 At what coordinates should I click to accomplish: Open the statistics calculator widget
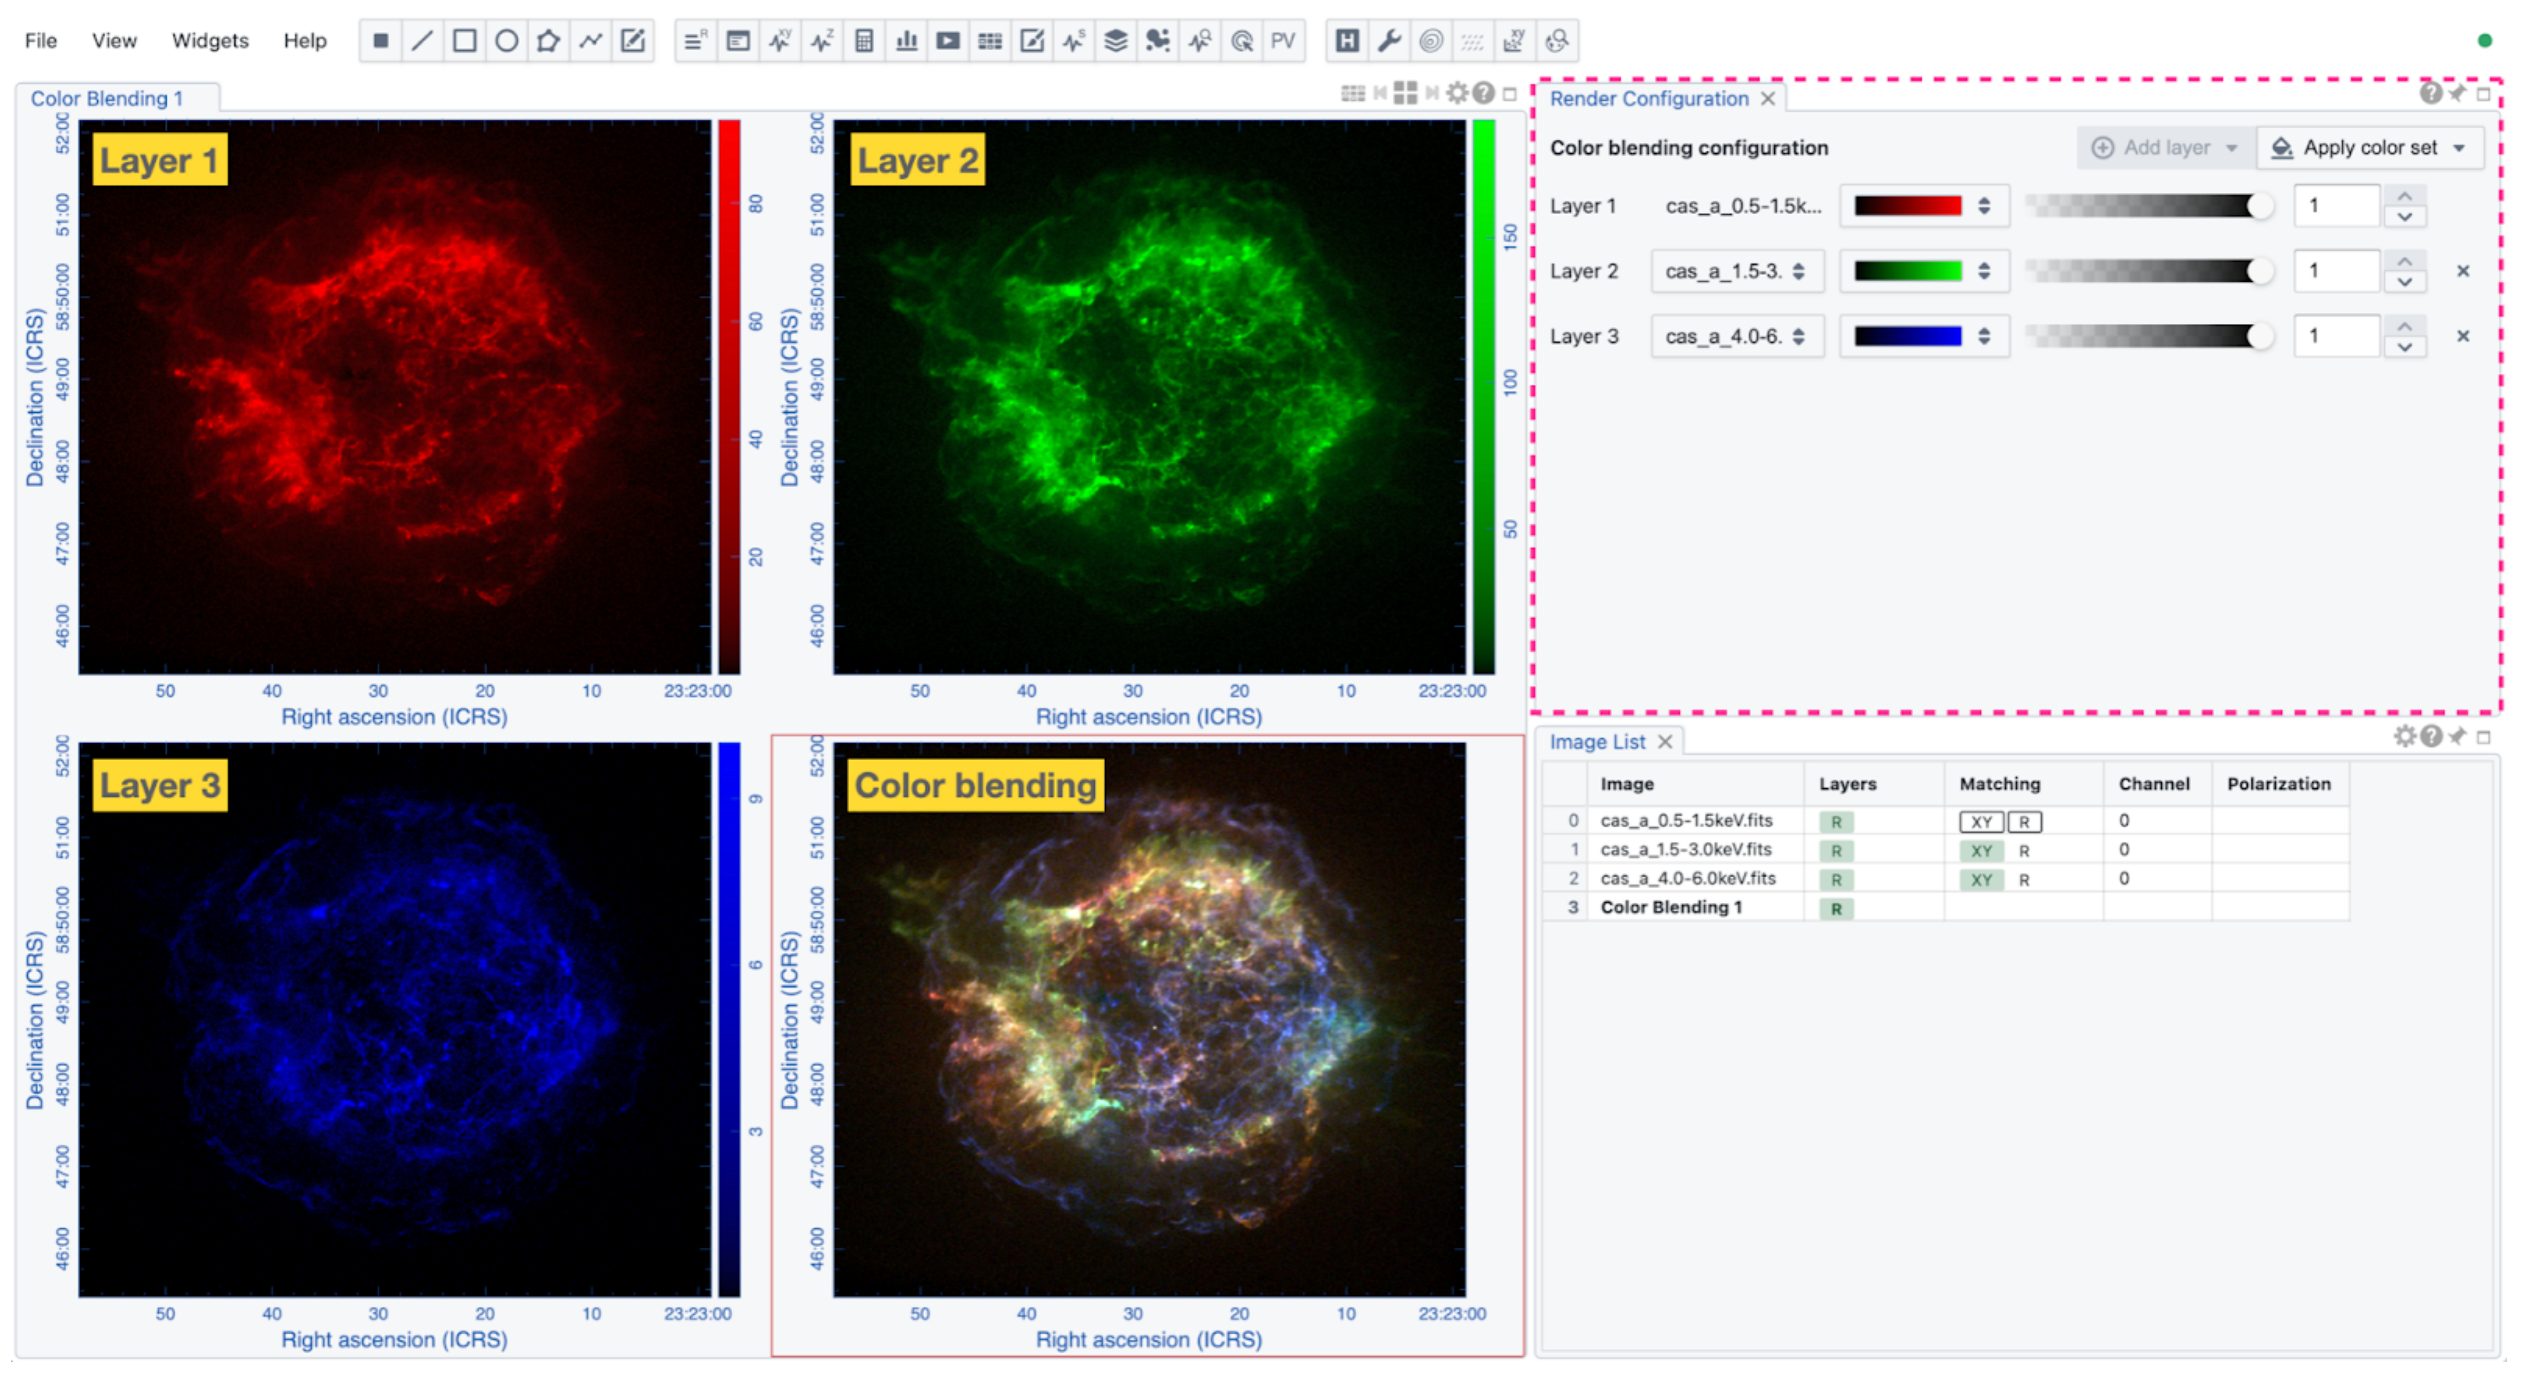864,41
